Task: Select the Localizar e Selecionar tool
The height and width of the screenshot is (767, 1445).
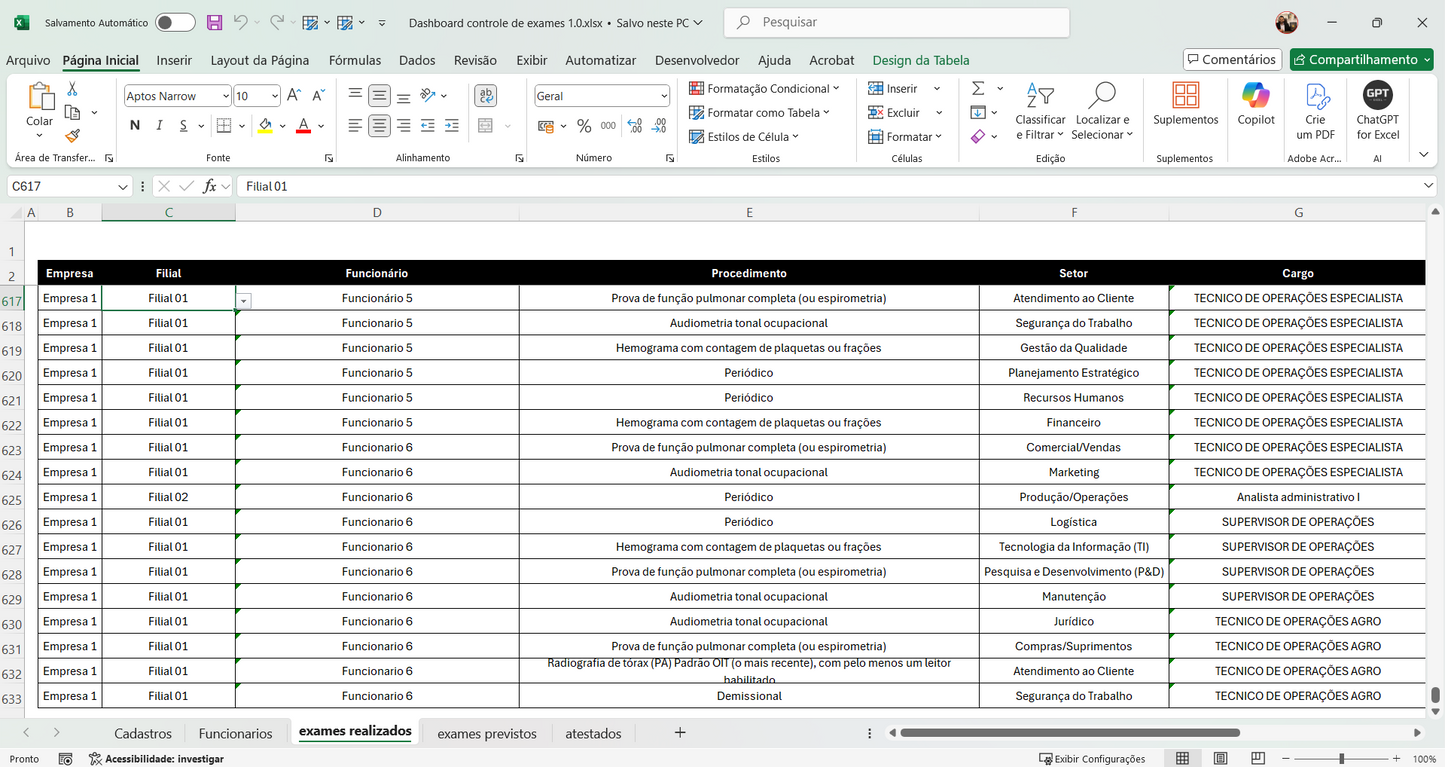Action: tap(1101, 111)
